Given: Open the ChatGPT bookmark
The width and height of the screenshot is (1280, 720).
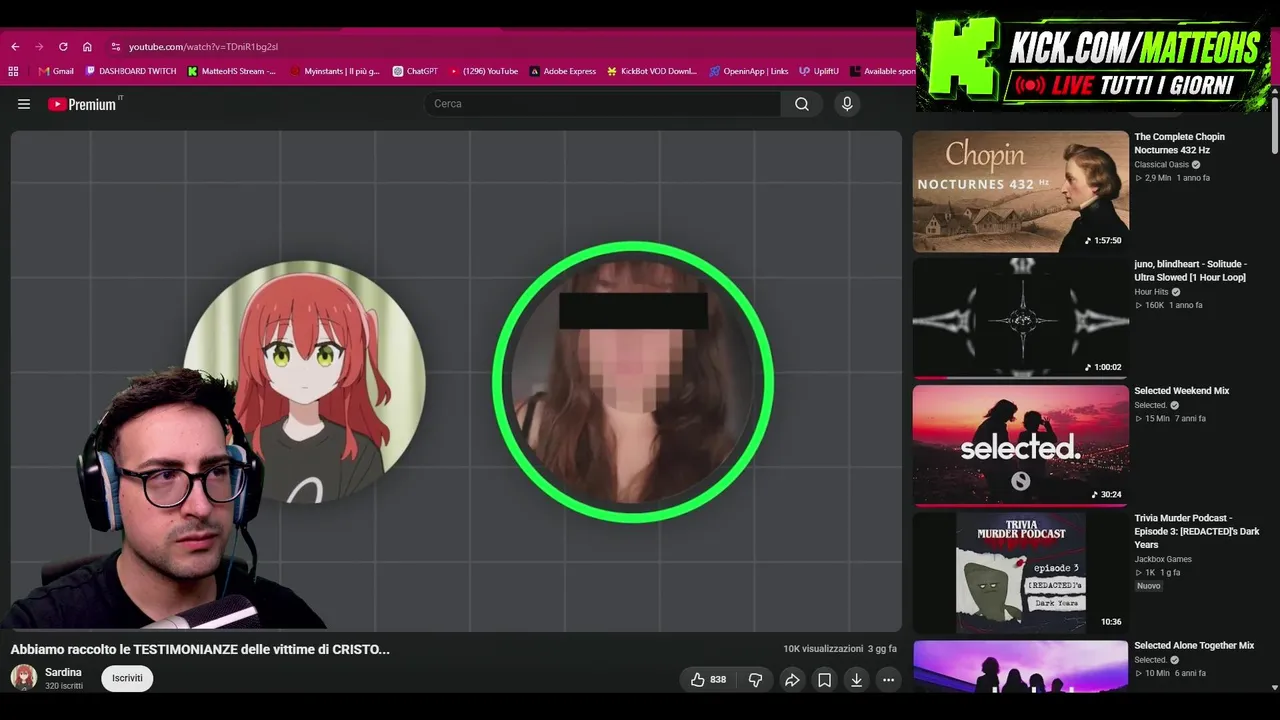Looking at the screenshot, I should point(415,71).
